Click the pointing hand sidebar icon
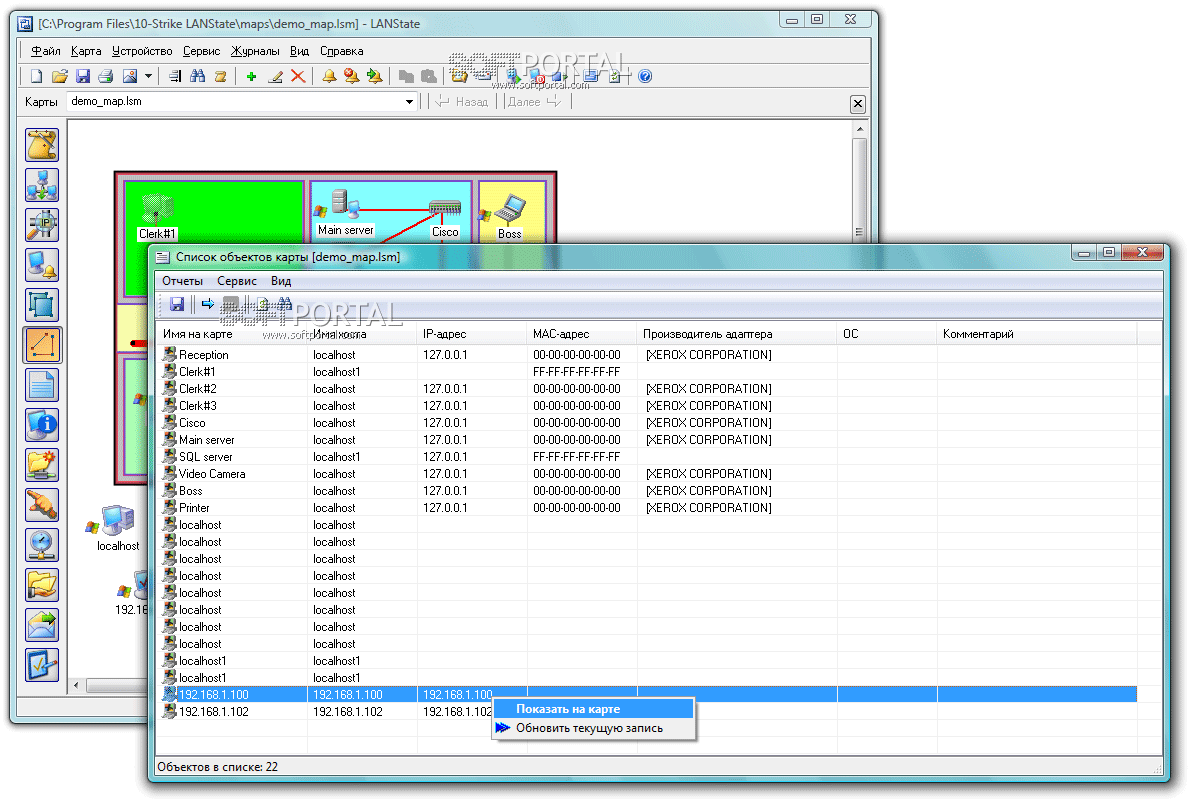 (42, 505)
